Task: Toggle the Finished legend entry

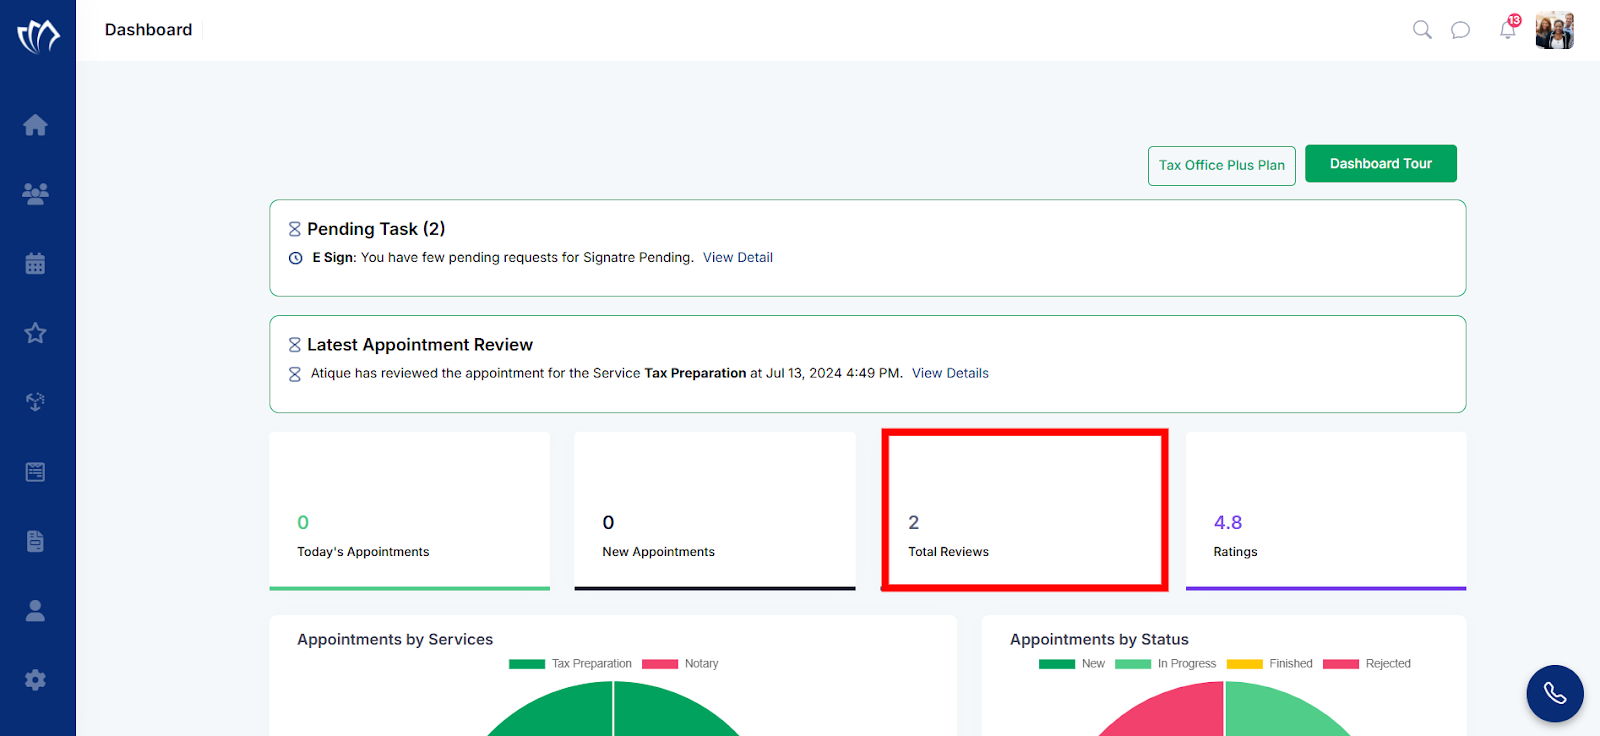Action: 1270,664
